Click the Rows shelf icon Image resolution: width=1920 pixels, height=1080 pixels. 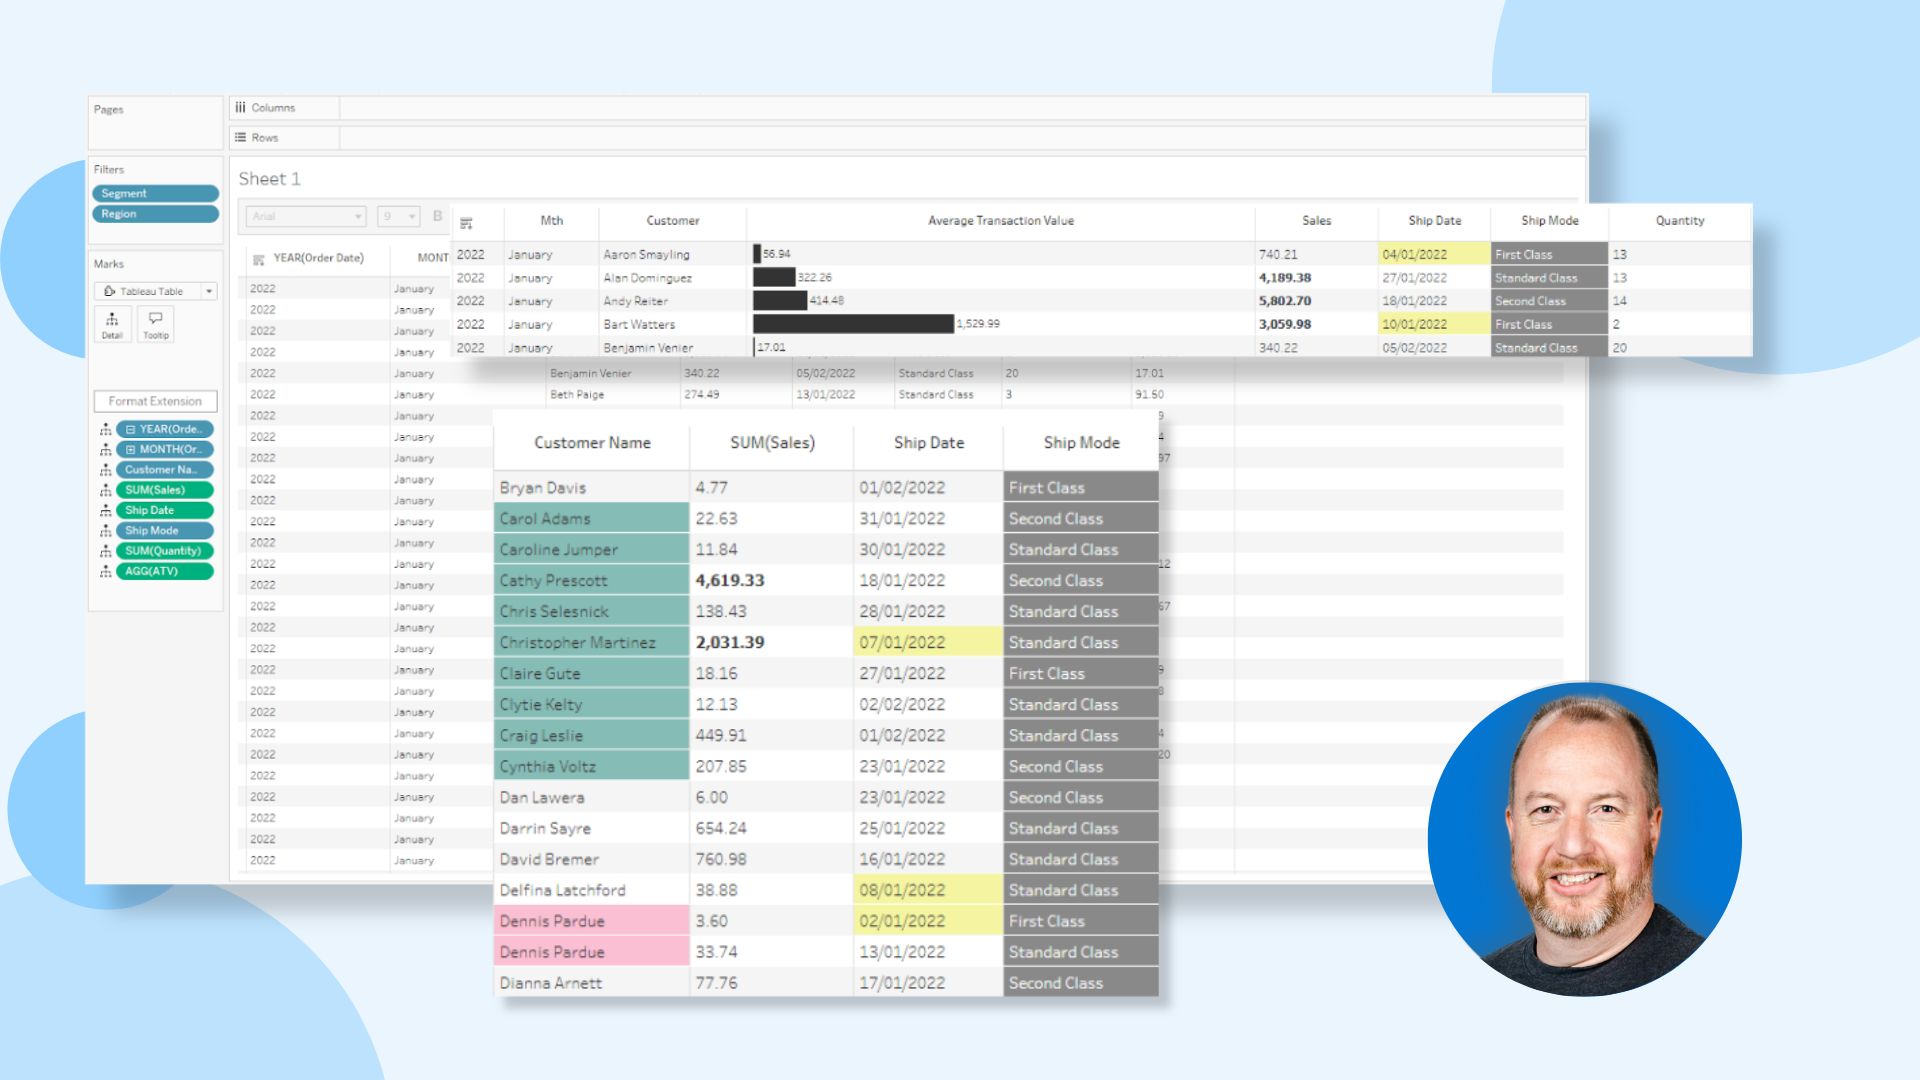tap(240, 138)
